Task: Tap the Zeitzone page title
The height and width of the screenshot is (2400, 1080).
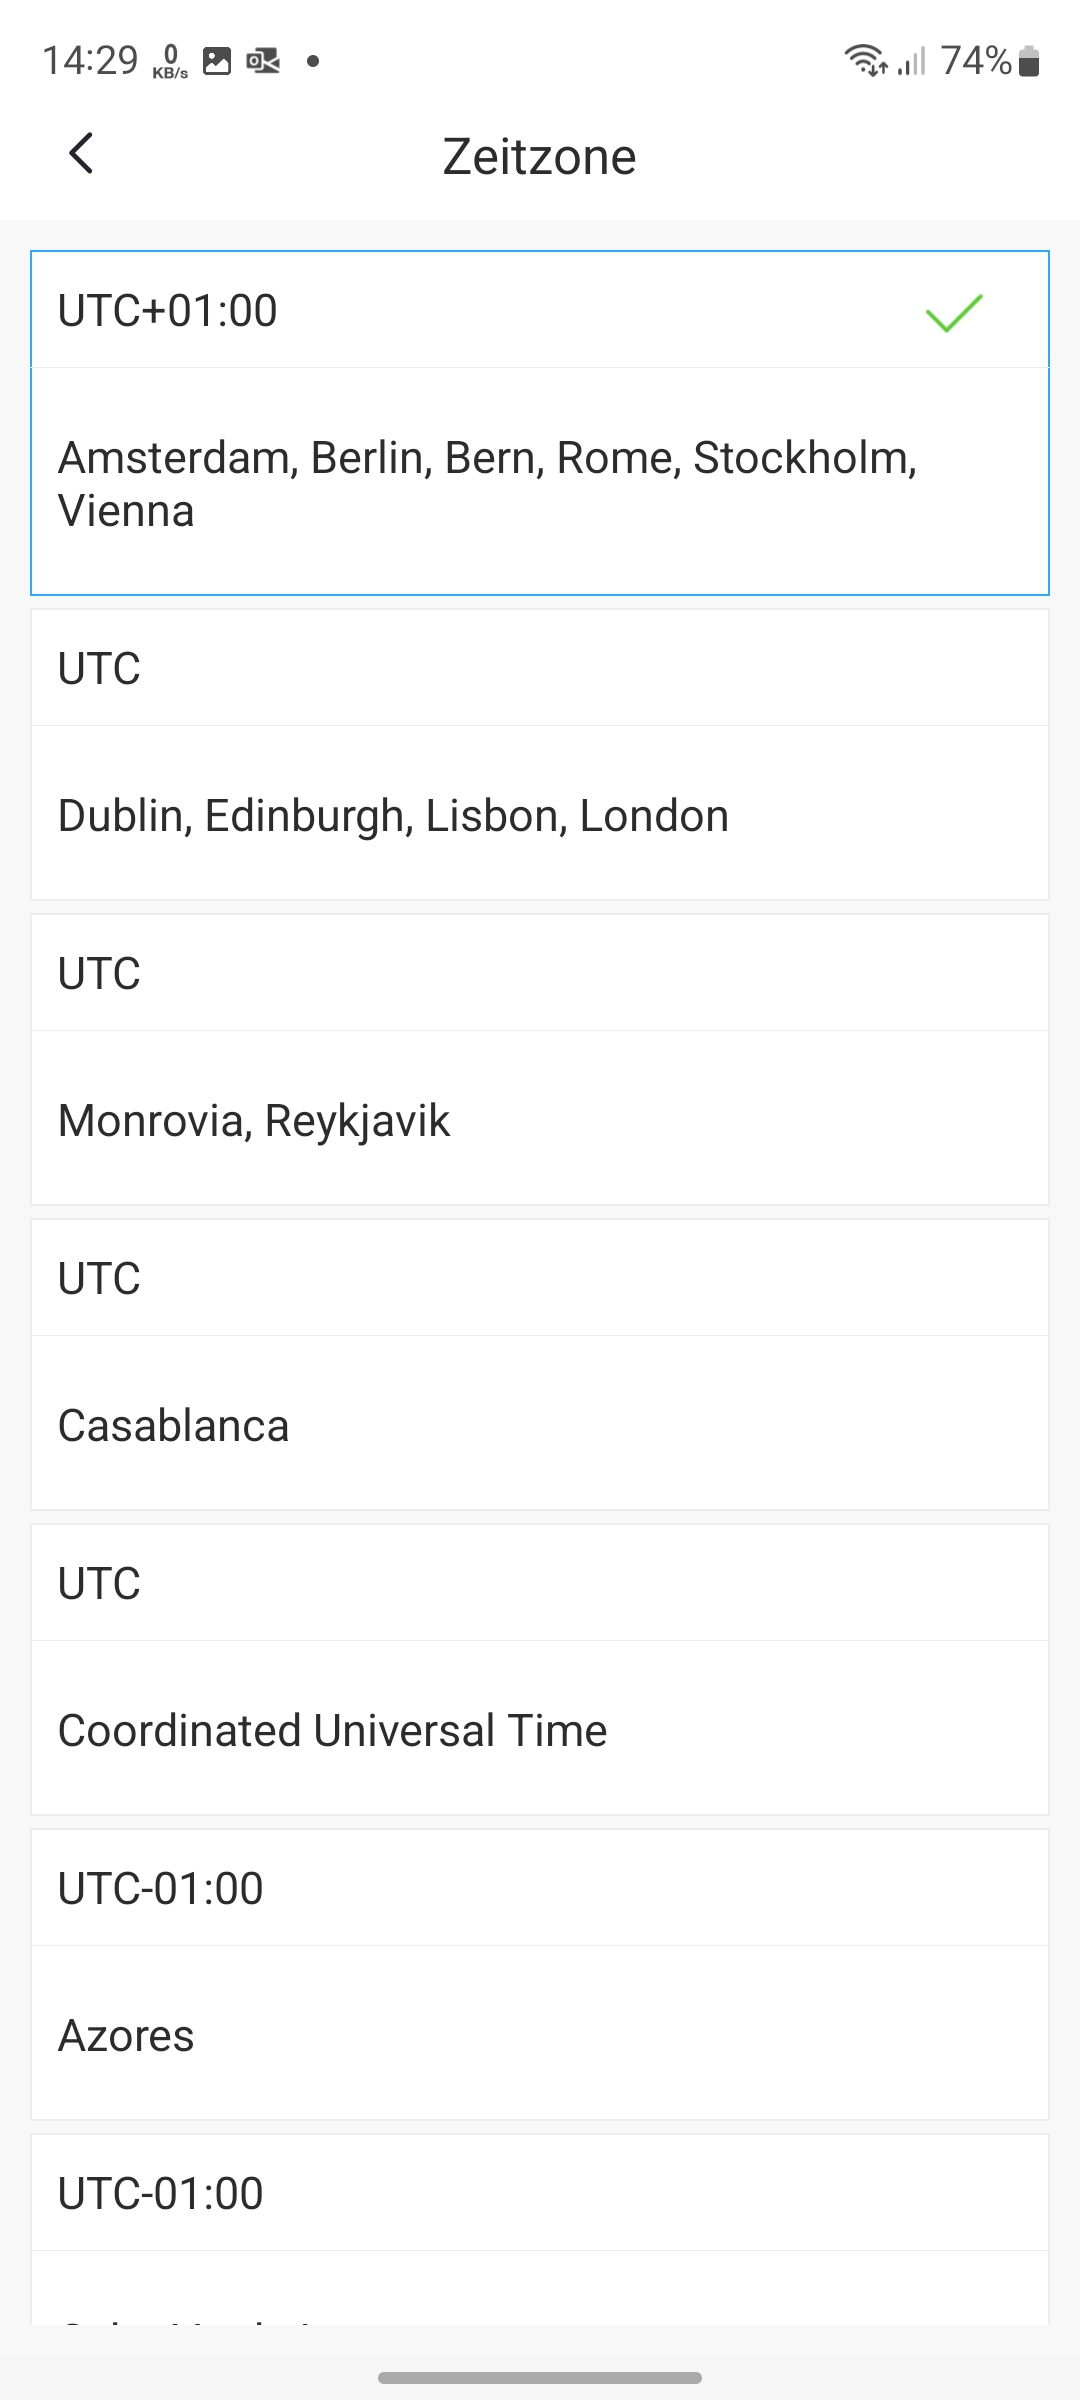Action: pos(539,157)
